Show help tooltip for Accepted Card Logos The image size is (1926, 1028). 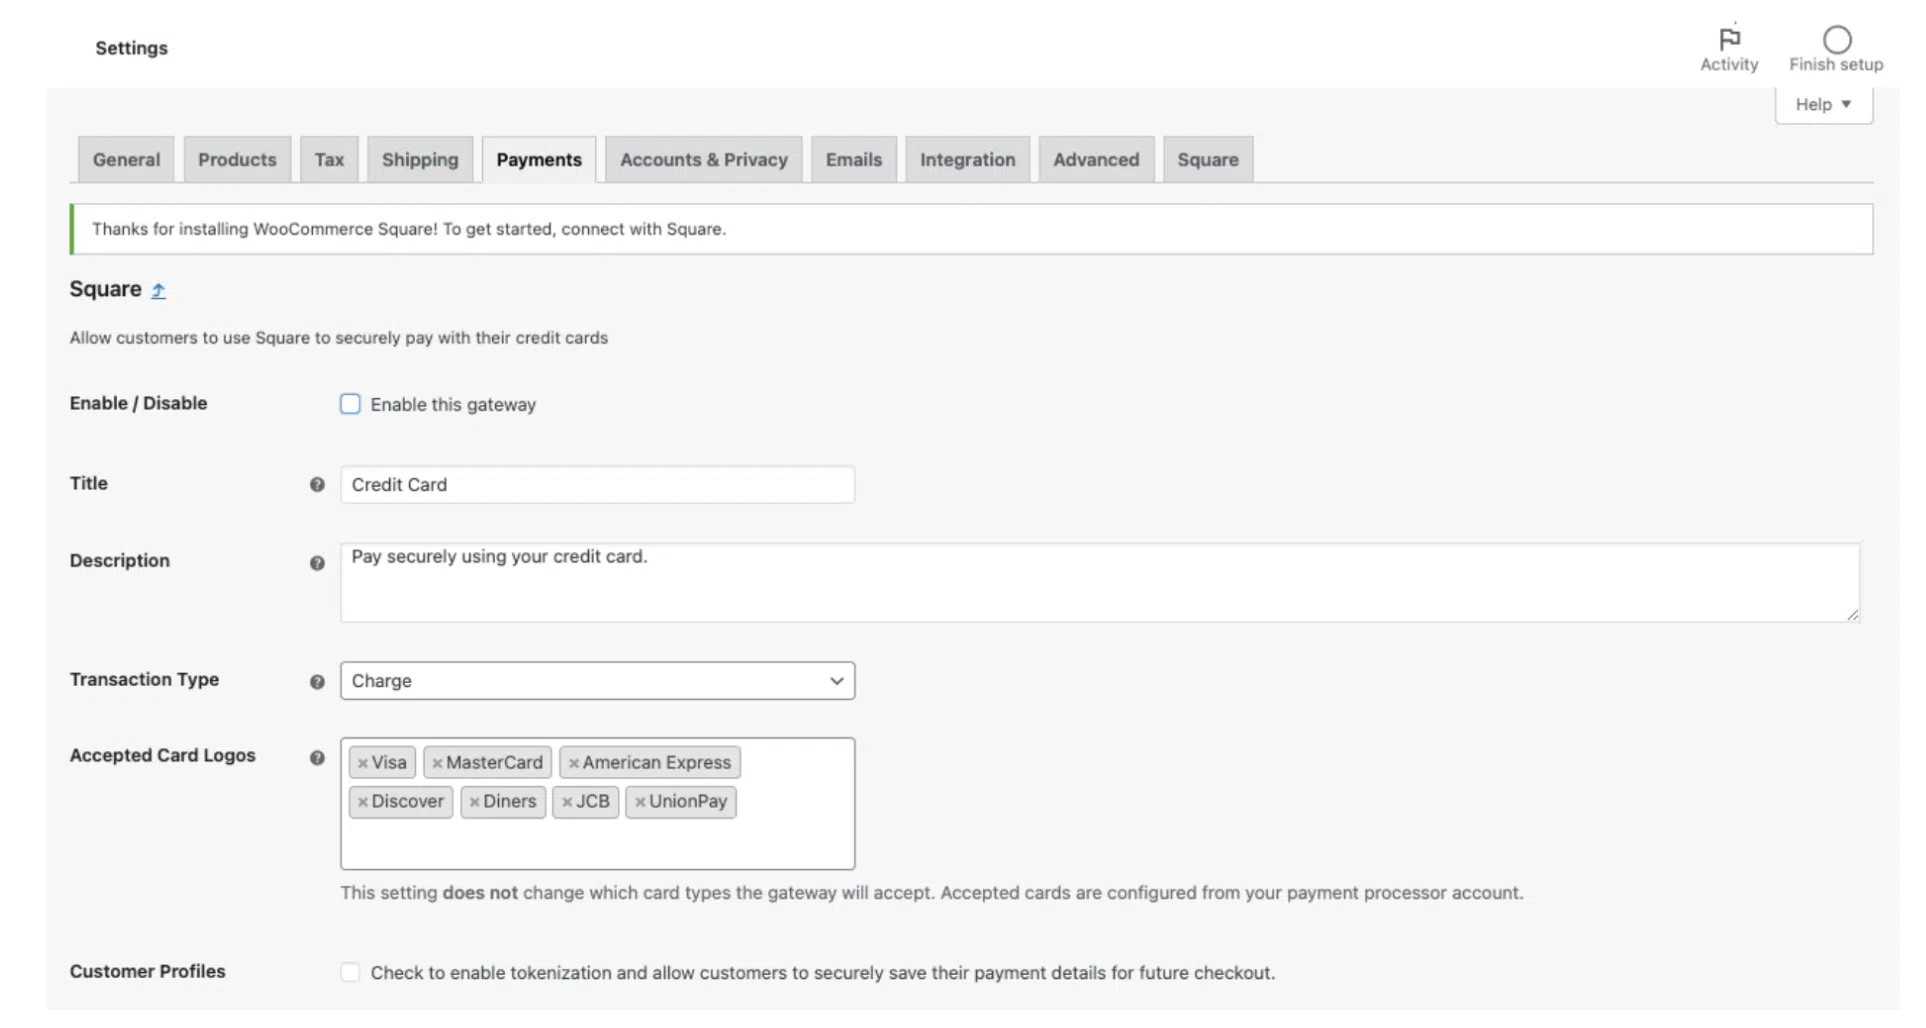(x=318, y=759)
